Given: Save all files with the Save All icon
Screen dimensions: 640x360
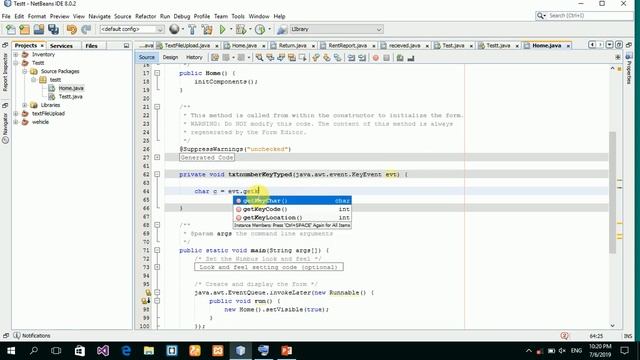Looking at the screenshot, I should pos(53,29).
